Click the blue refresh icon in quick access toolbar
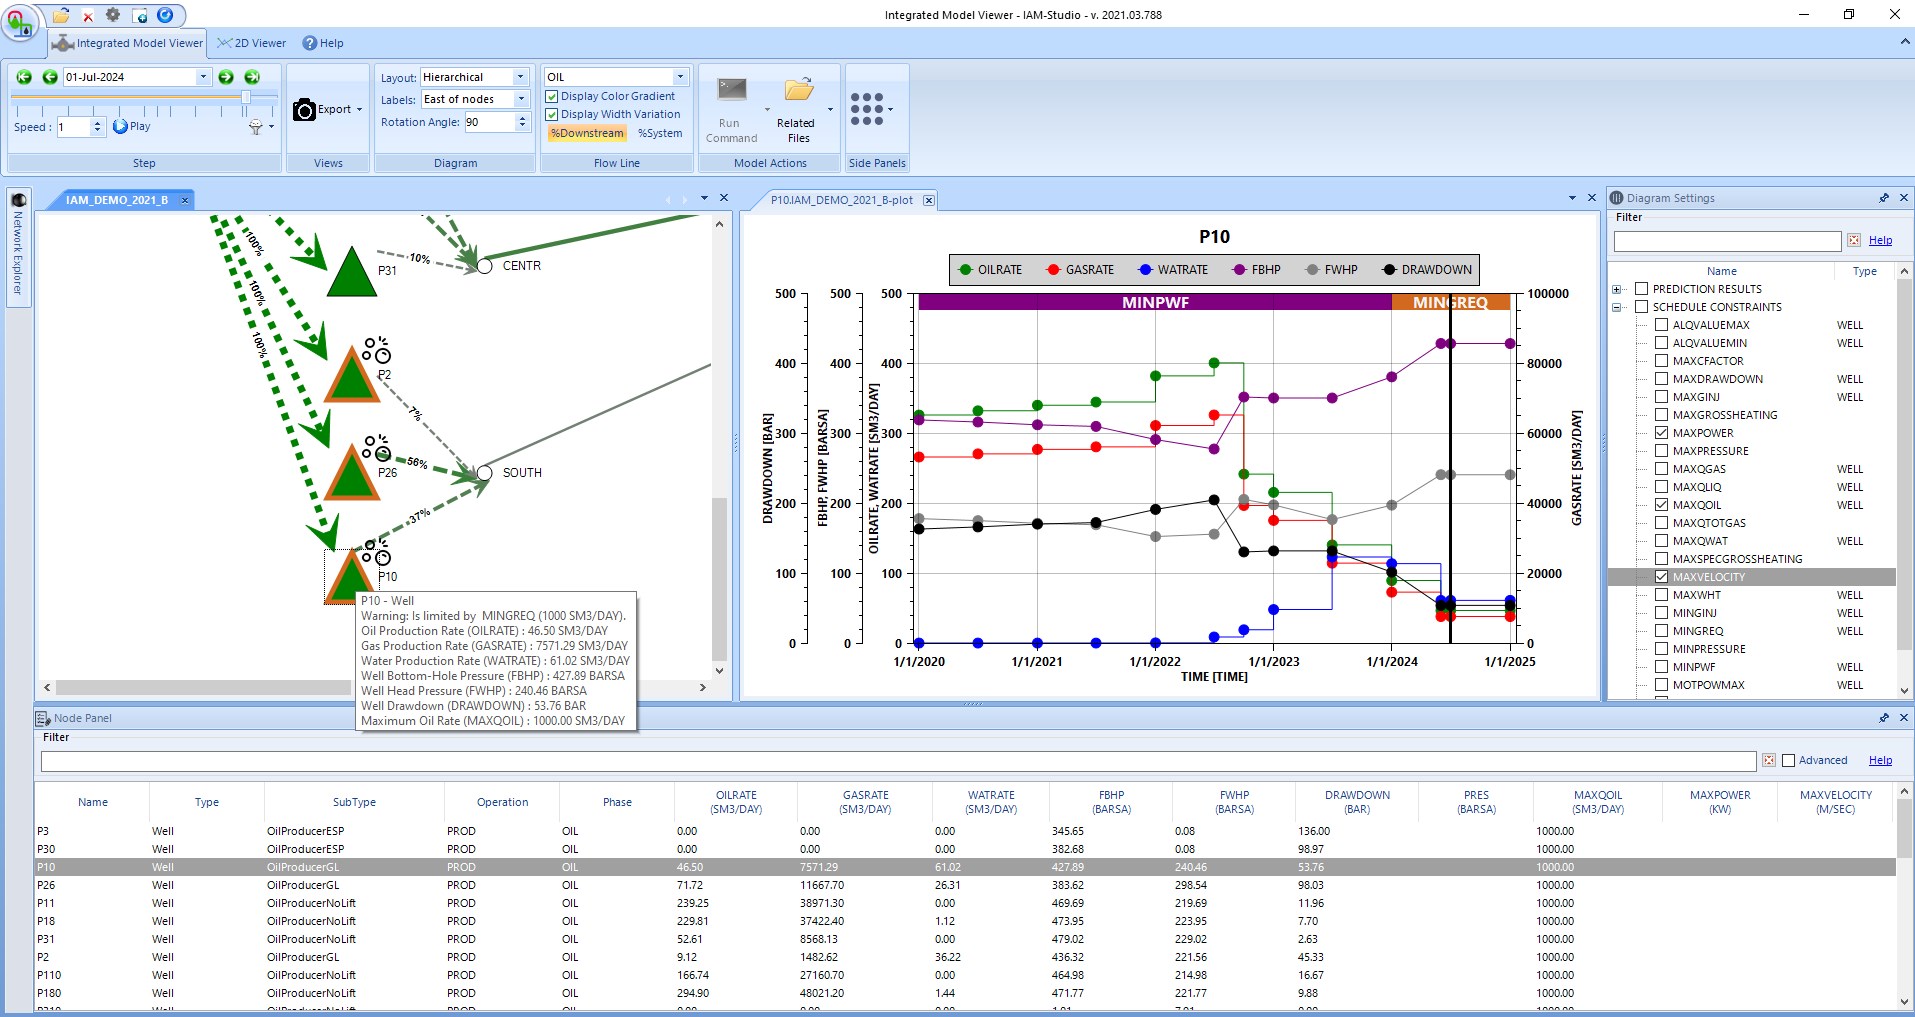The width and height of the screenshot is (1915, 1017). tap(166, 15)
